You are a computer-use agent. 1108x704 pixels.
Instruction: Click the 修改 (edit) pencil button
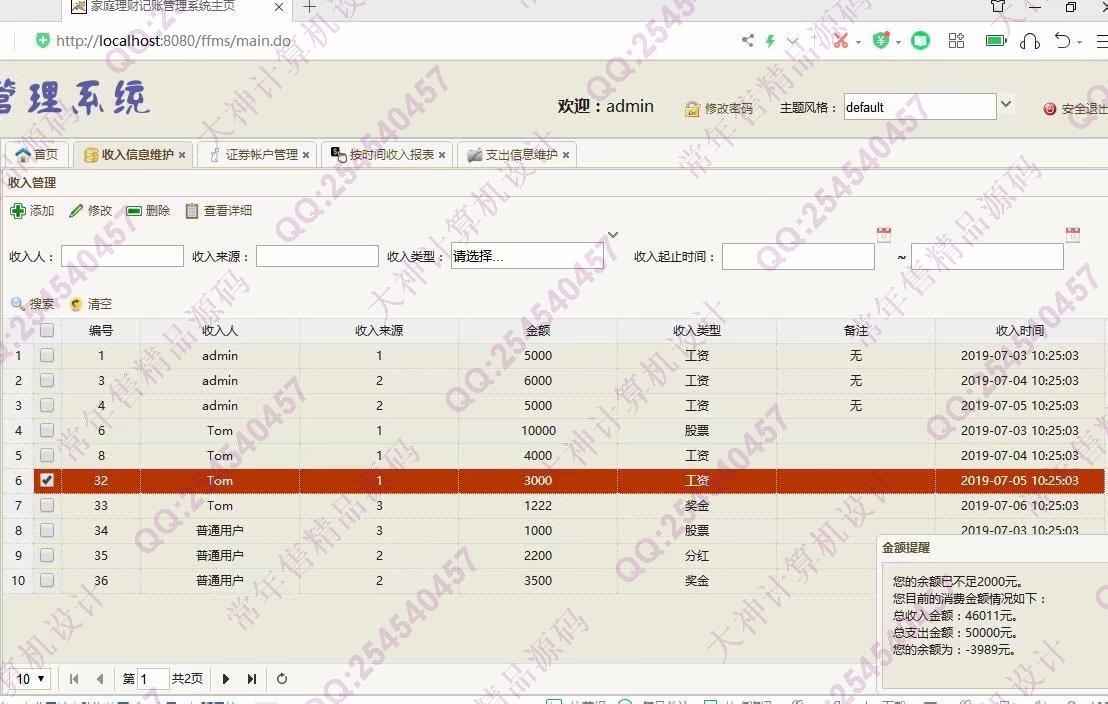pyautogui.click(x=90, y=211)
